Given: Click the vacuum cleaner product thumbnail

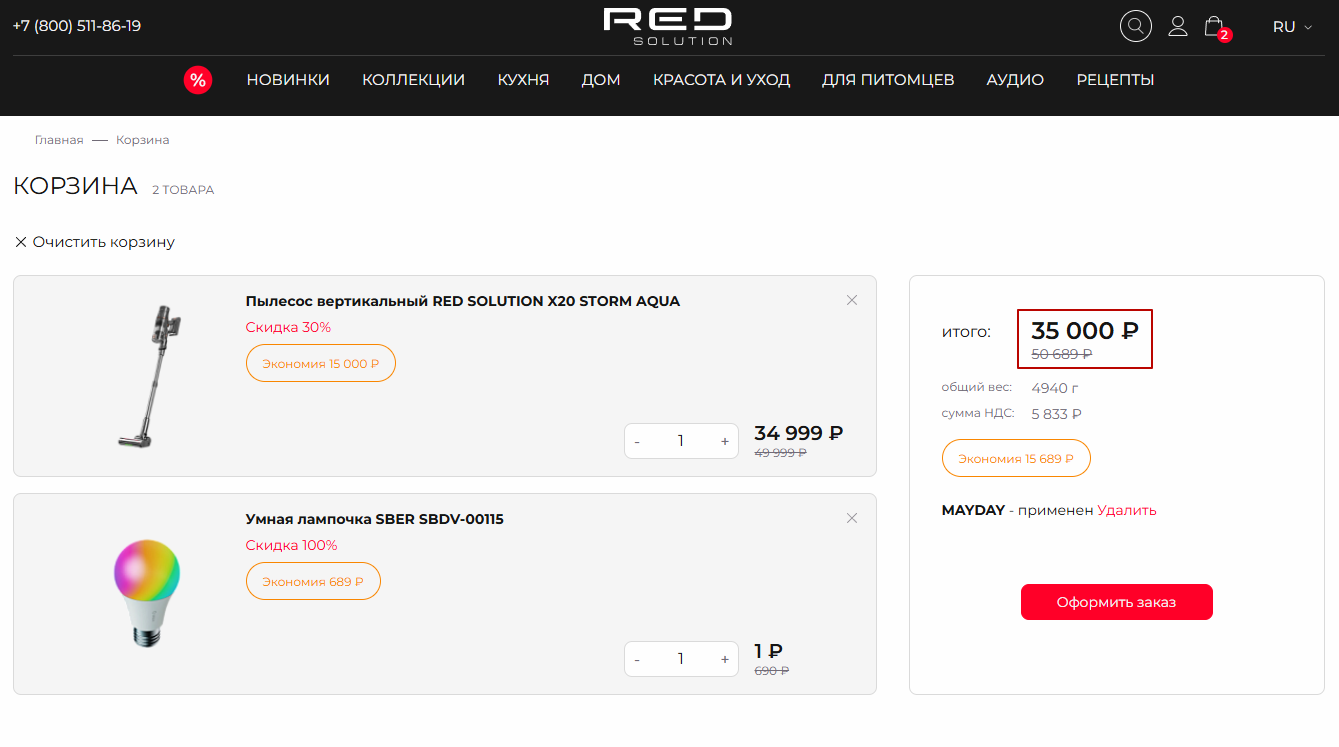Looking at the screenshot, I should click(x=147, y=376).
